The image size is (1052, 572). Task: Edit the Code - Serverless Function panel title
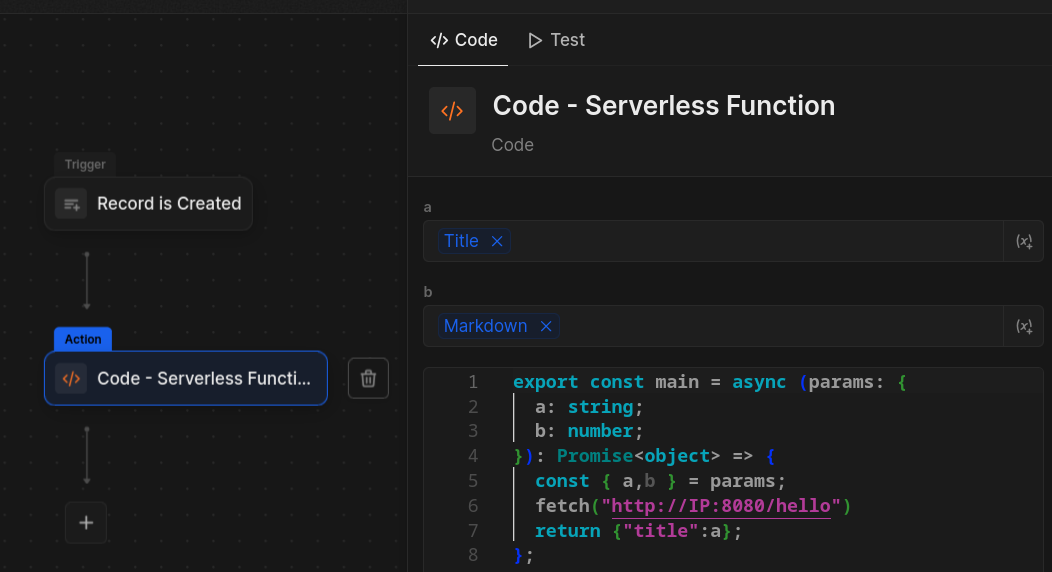pyautogui.click(x=663, y=106)
